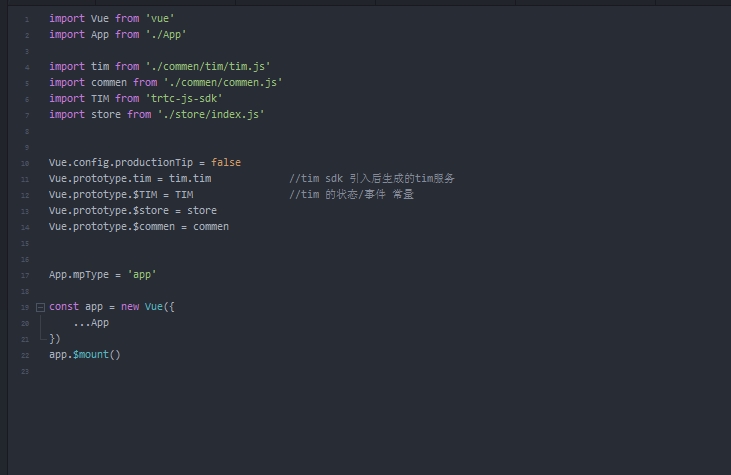Click line number 1 in the gutter
731x475 pixels.
pyautogui.click(x=27, y=19)
